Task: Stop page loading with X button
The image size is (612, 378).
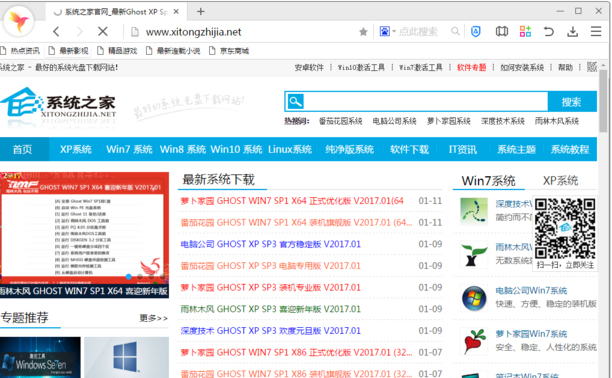Action: [x=103, y=32]
